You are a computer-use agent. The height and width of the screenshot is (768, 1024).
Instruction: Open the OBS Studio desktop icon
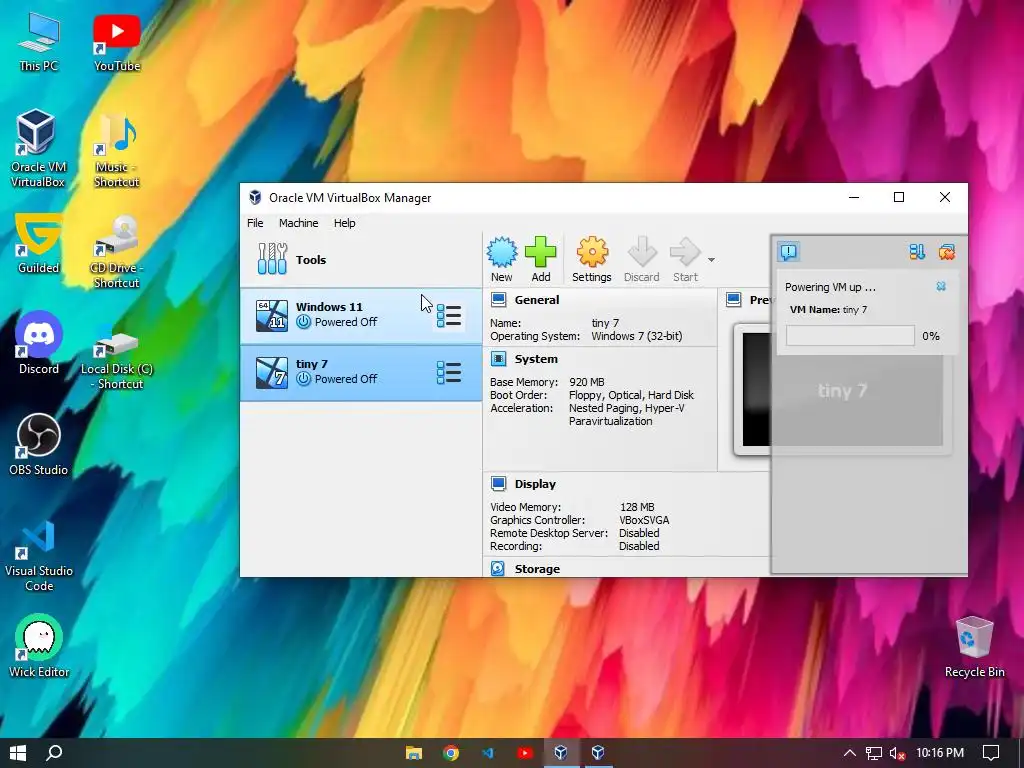pyautogui.click(x=39, y=444)
